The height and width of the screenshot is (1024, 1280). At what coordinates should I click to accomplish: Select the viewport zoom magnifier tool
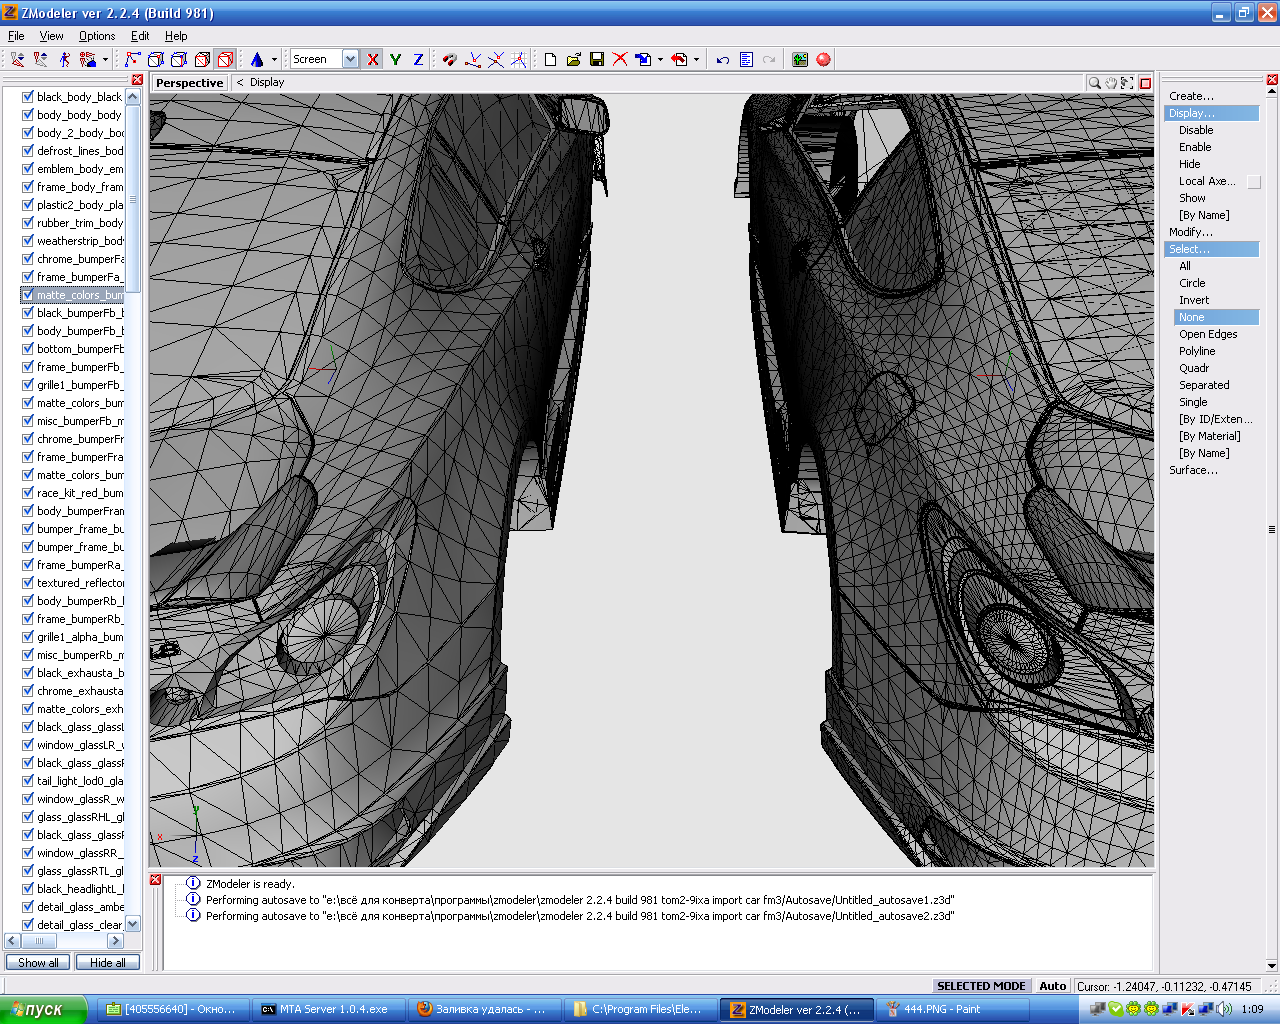(1094, 83)
